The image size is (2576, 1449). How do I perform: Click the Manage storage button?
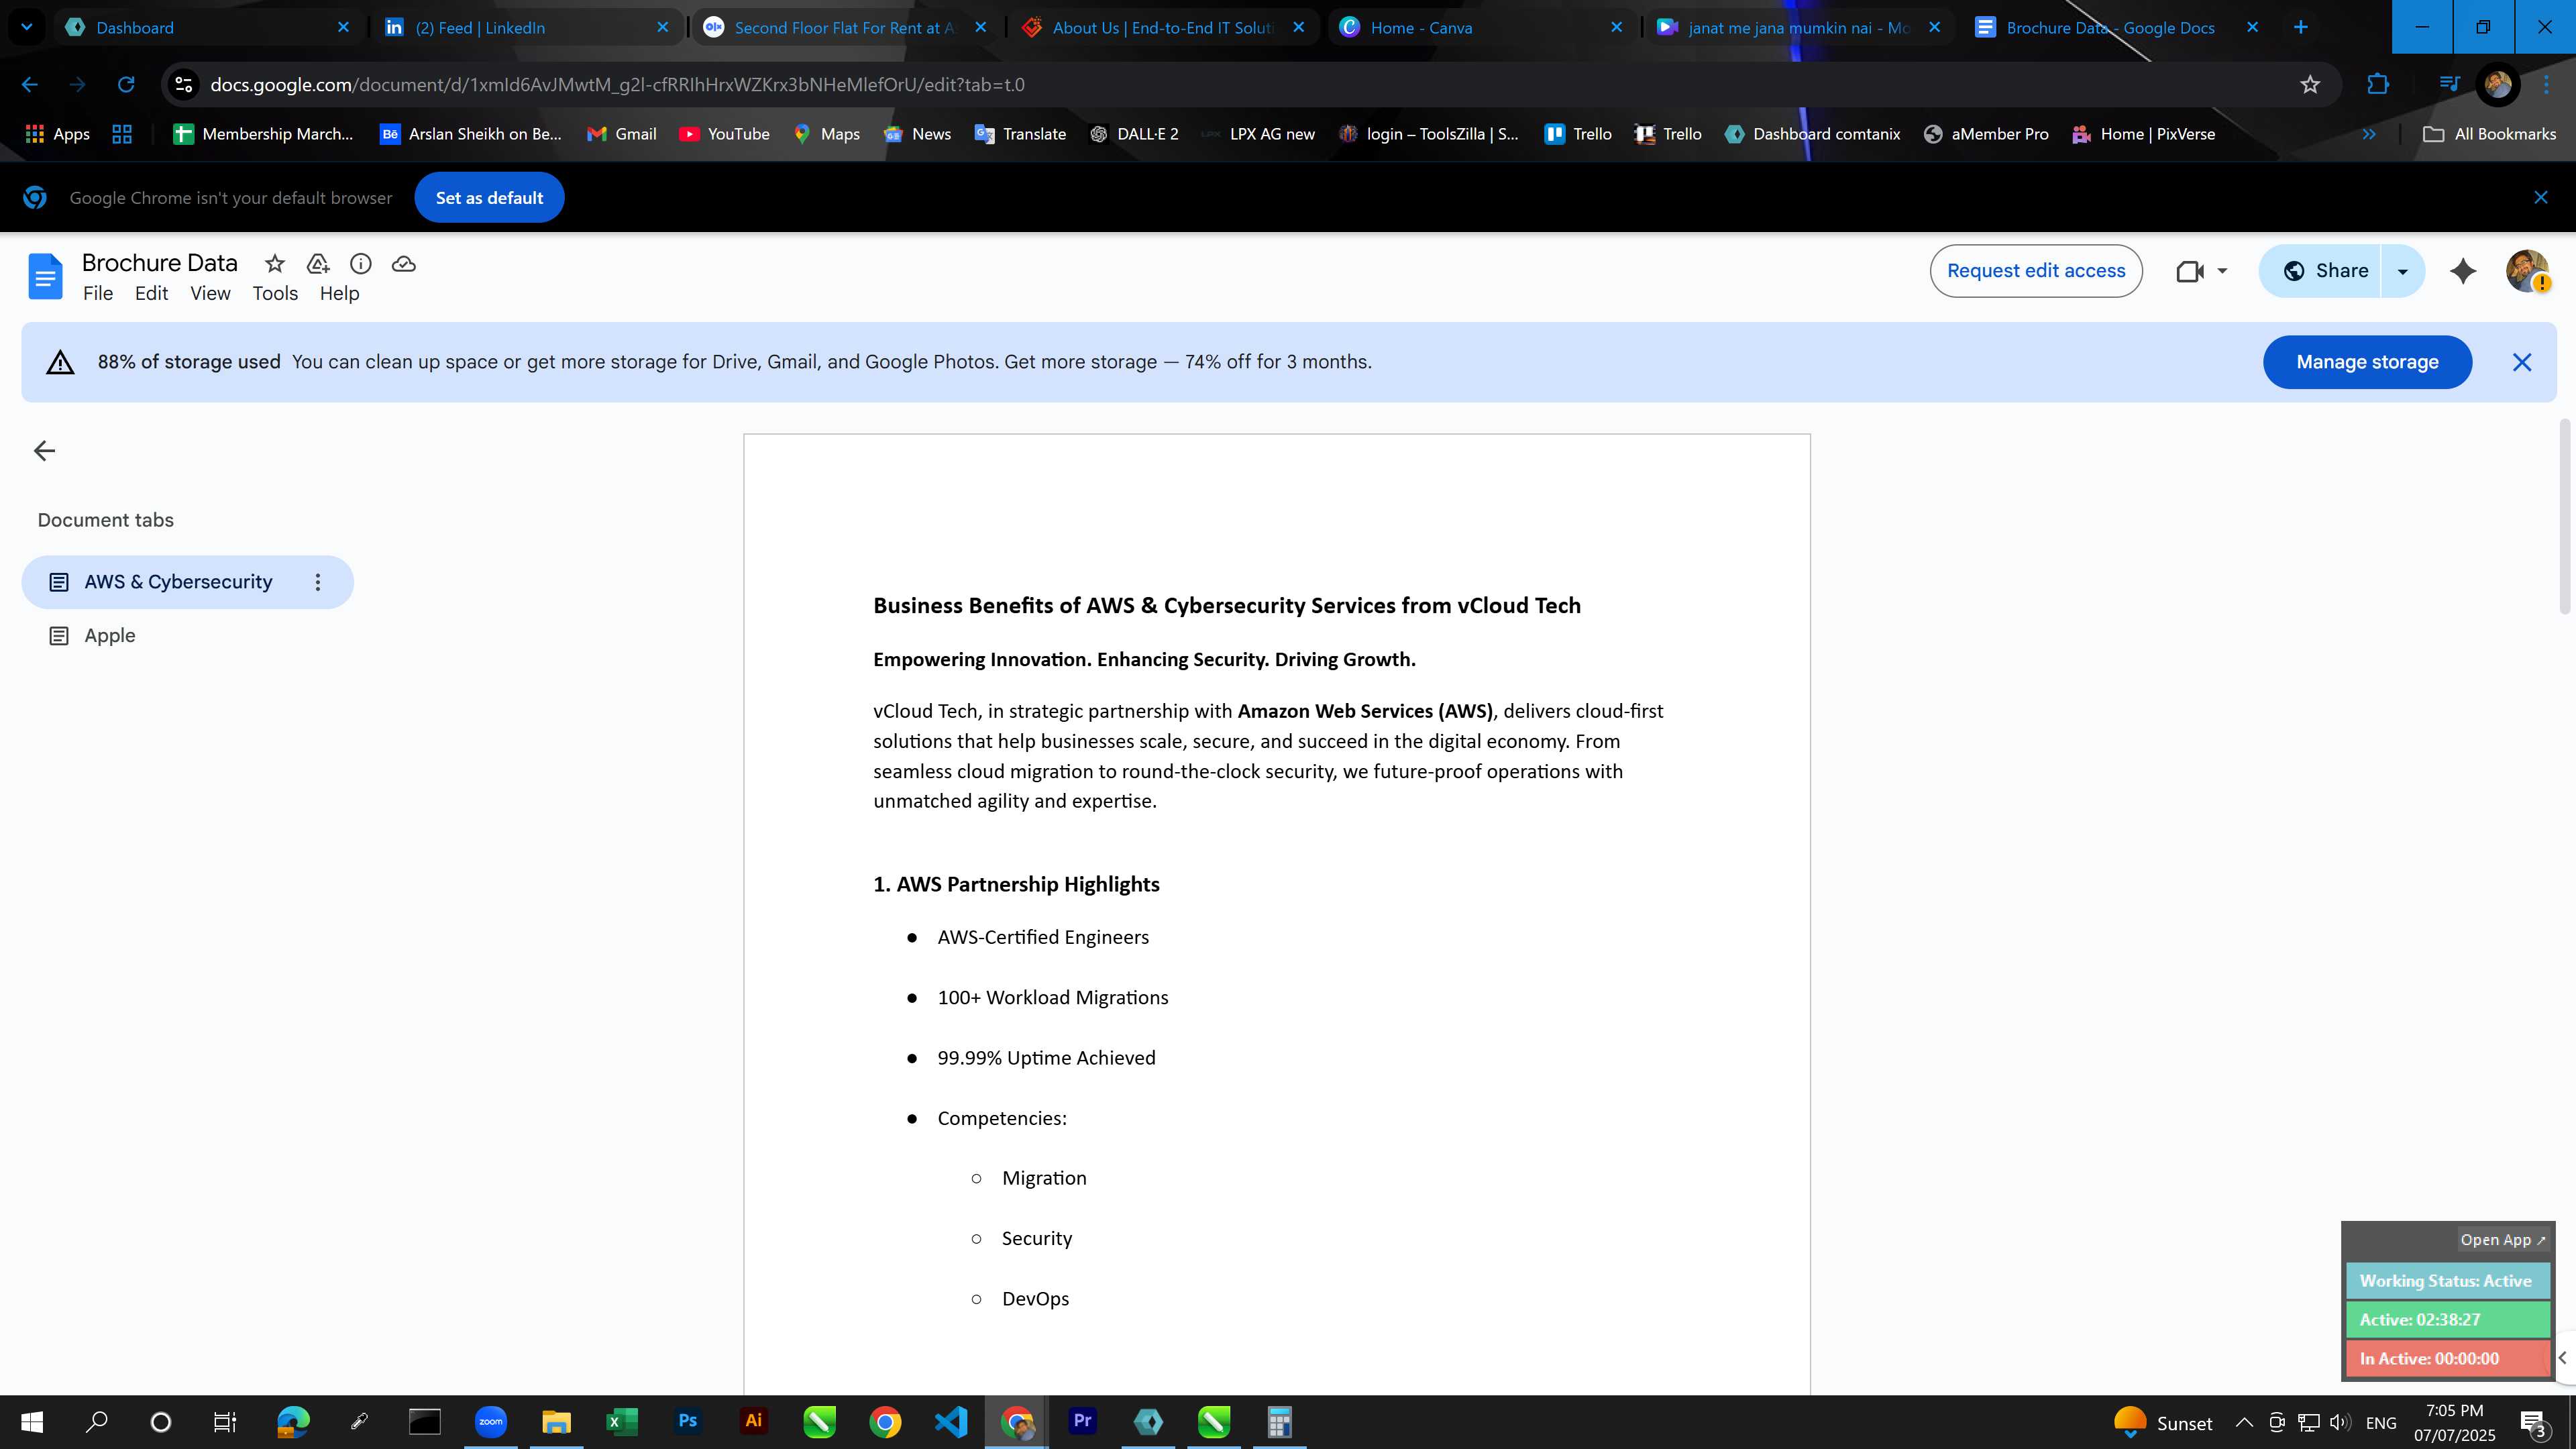tap(2367, 362)
